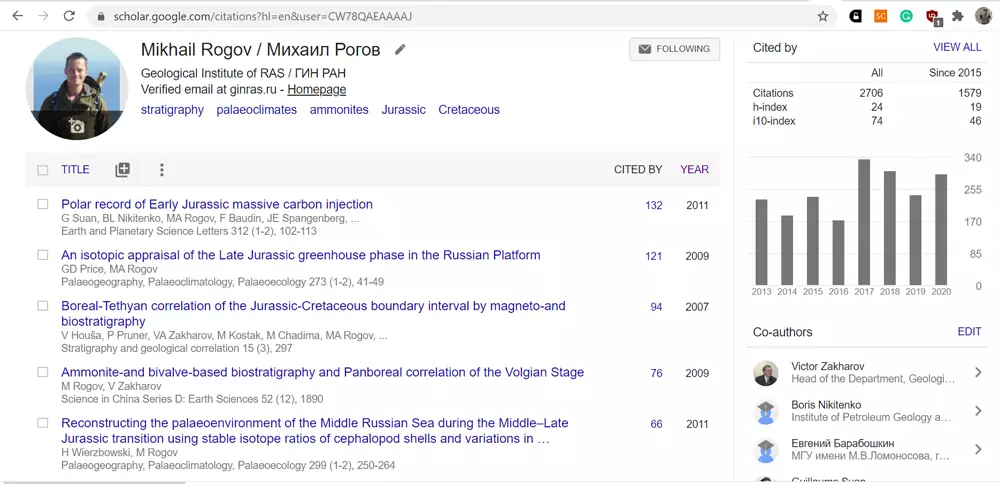The width and height of the screenshot is (1000, 484).
Task: Click the Jurassic interest tag
Action: coord(403,110)
